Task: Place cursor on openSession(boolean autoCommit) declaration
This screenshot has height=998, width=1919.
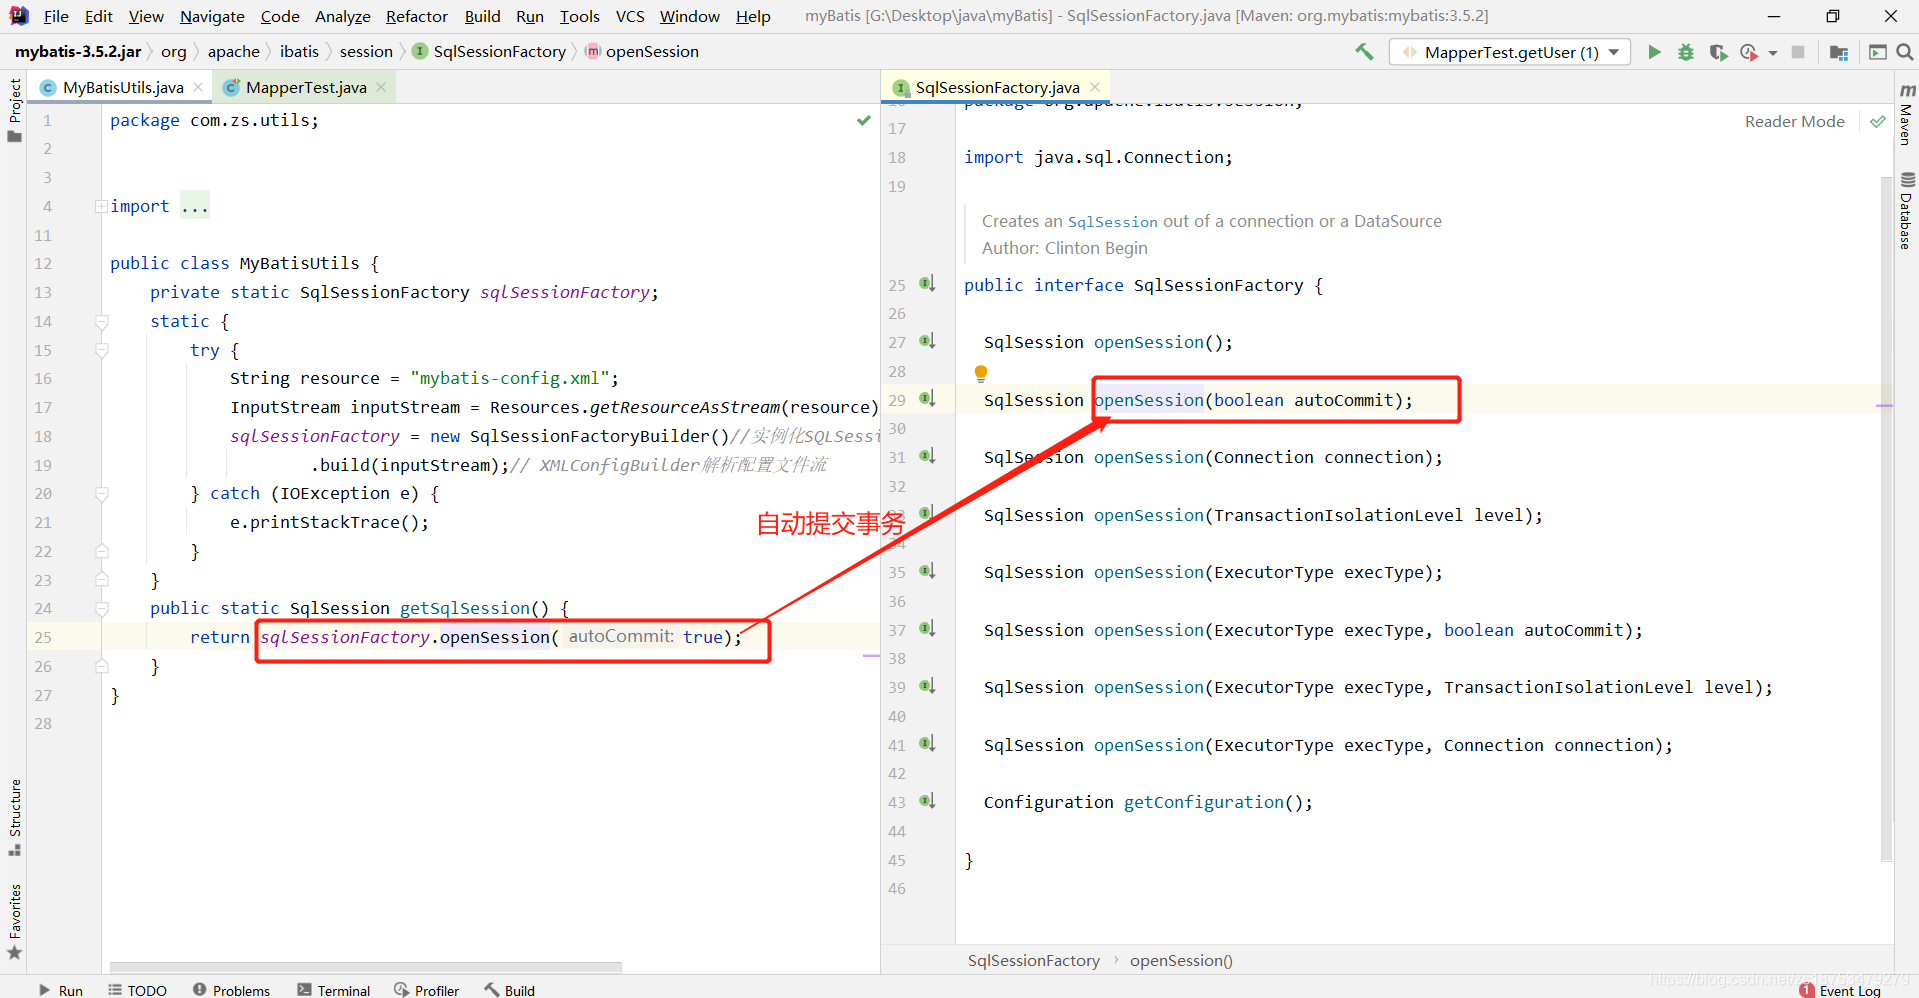Action: [1254, 400]
